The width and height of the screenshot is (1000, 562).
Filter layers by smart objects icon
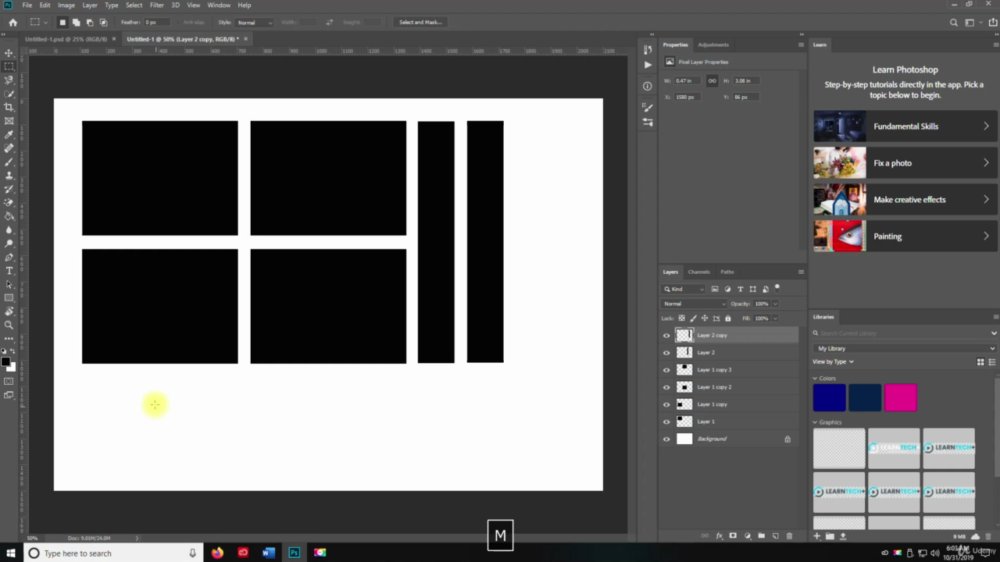765,289
